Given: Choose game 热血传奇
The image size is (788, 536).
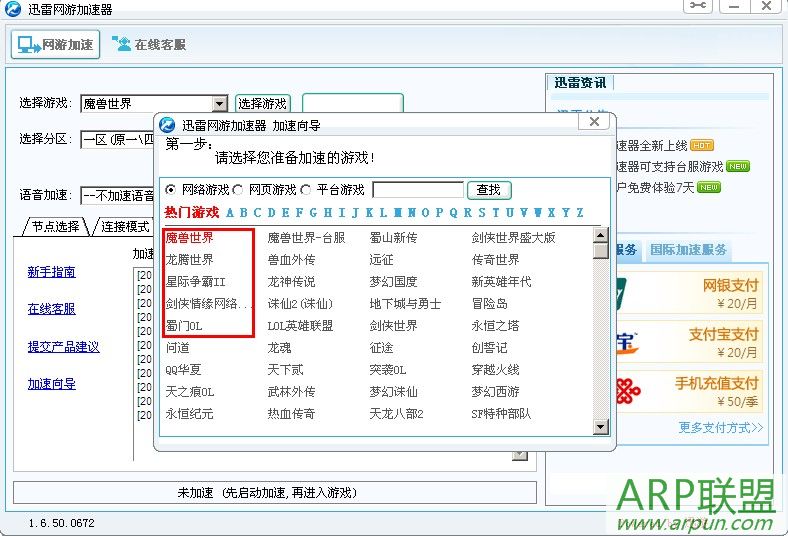Looking at the screenshot, I should click(291, 414).
